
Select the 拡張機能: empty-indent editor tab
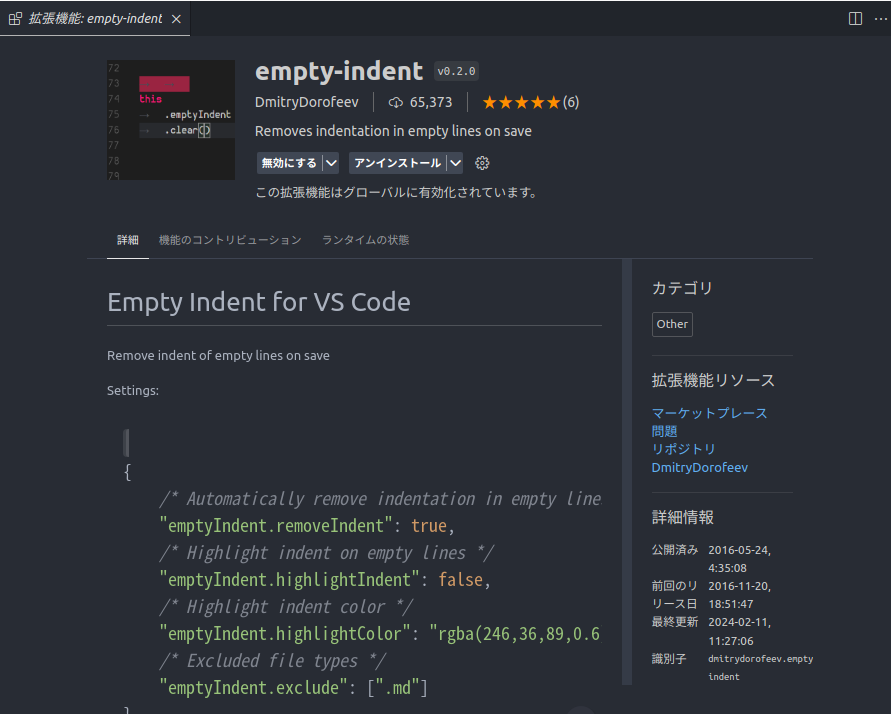(95, 18)
